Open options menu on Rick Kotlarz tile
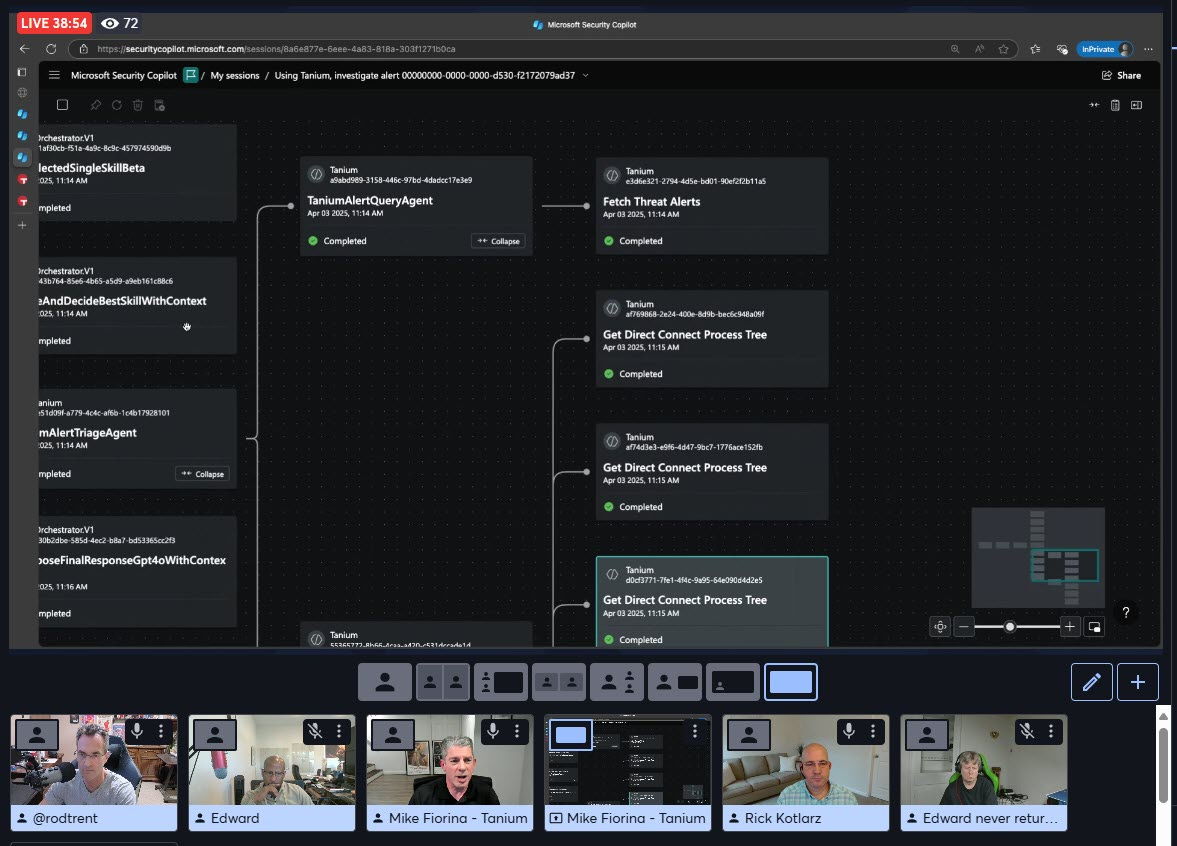 tap(873, 730)
